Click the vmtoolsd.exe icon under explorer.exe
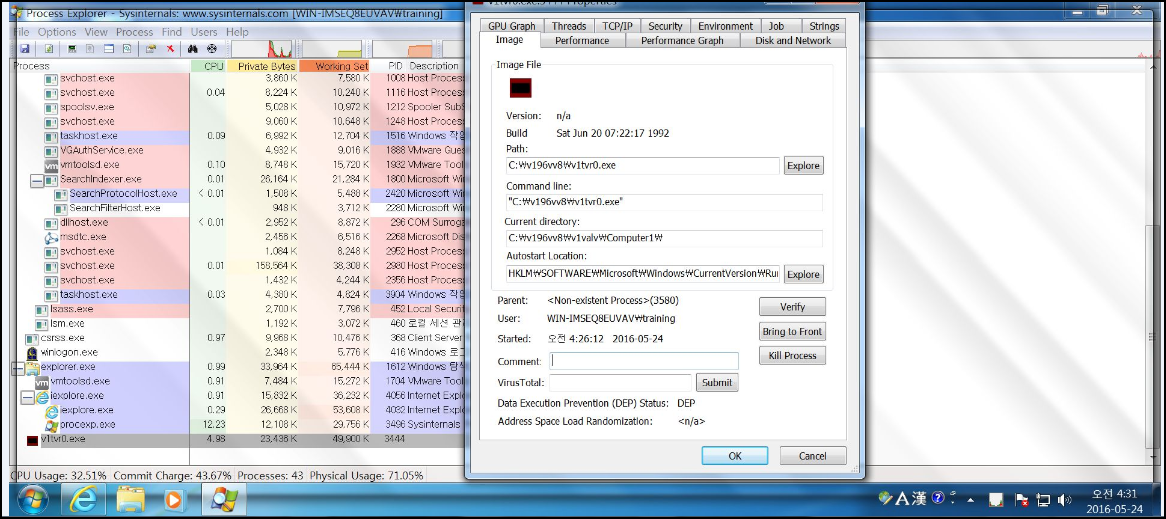The width and height of the screenshot is (1166, 519). pos(41,381)
